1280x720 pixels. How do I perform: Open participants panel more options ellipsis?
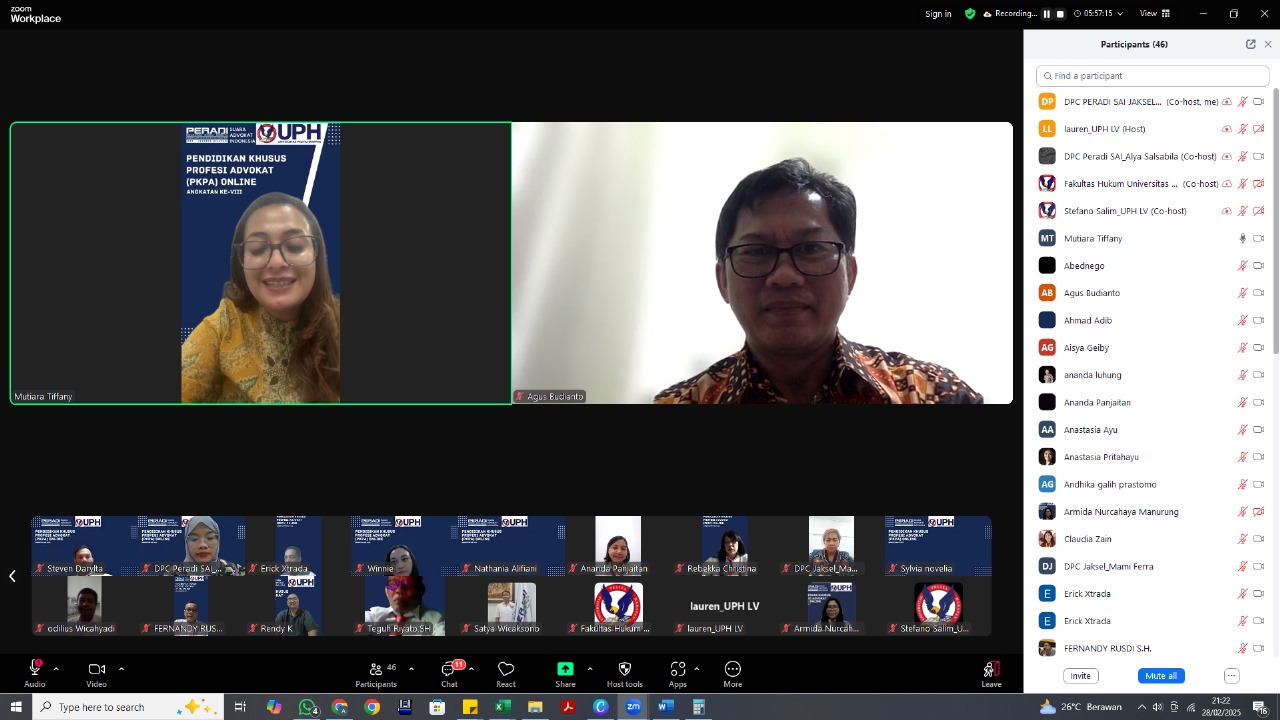tap(1231, 676)
